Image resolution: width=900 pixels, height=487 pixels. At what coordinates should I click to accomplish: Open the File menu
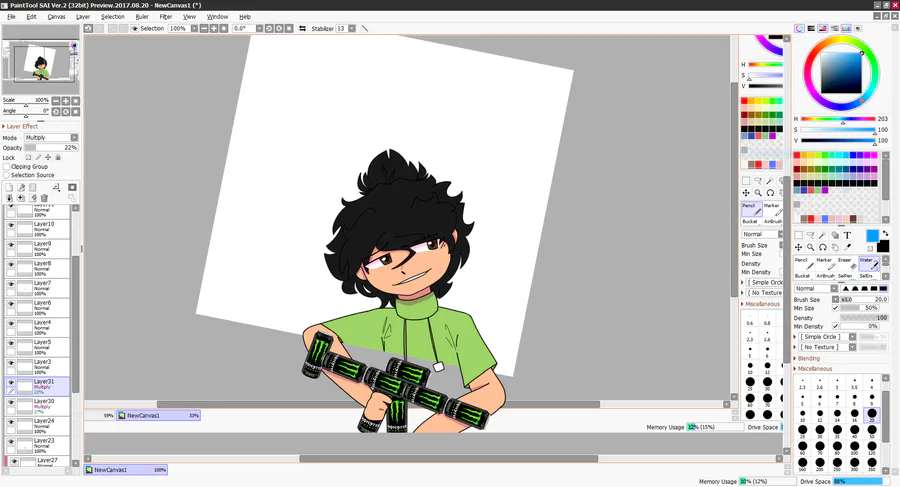pos(11,17)
